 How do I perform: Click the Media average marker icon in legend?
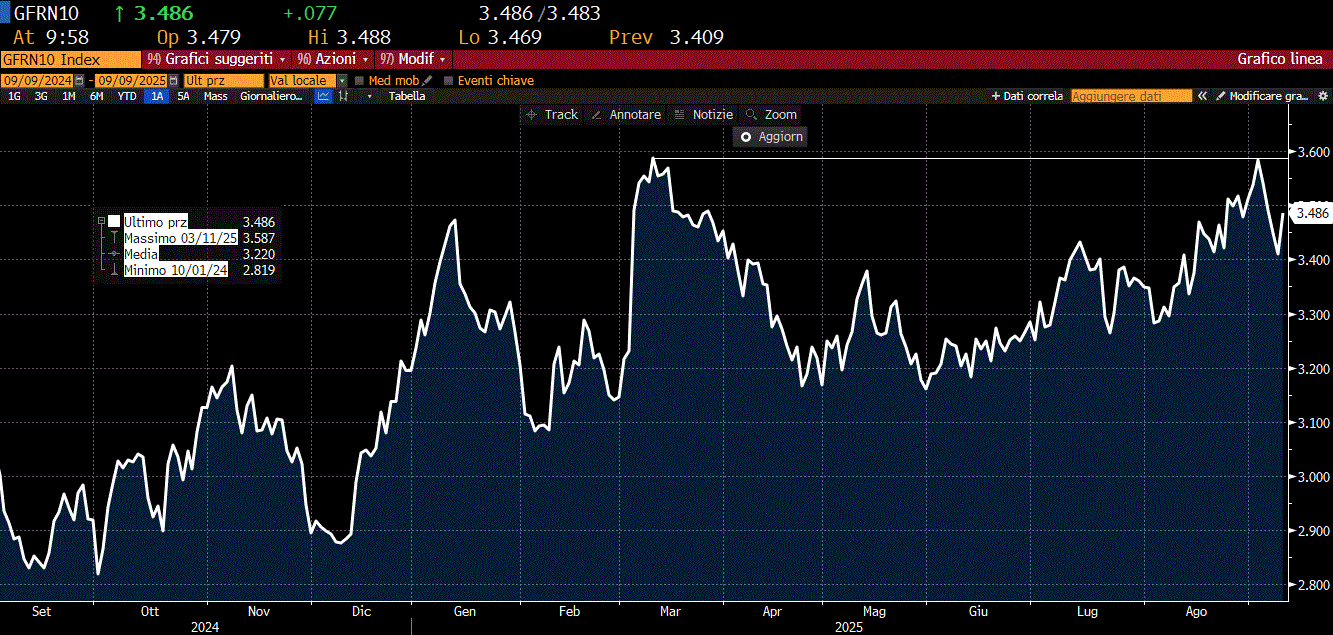(x=115, y=254)
